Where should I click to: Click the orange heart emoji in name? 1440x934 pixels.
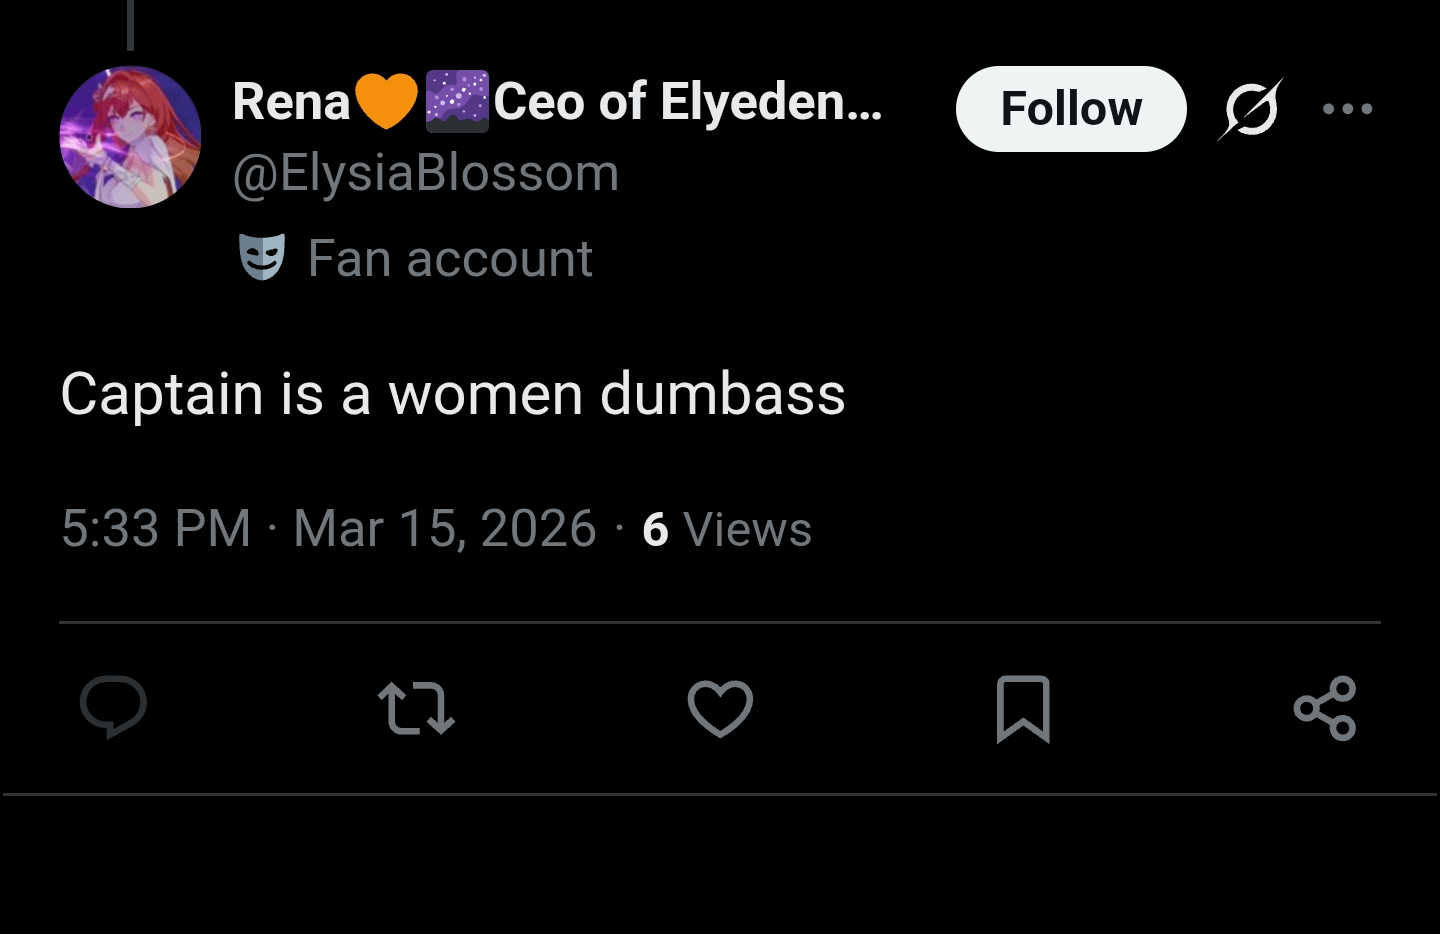coord(386,102)
